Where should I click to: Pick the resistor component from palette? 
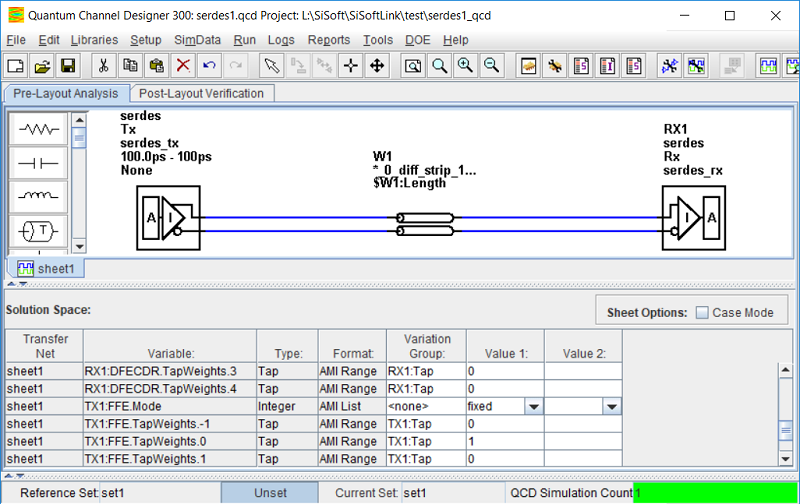point(40,129)
